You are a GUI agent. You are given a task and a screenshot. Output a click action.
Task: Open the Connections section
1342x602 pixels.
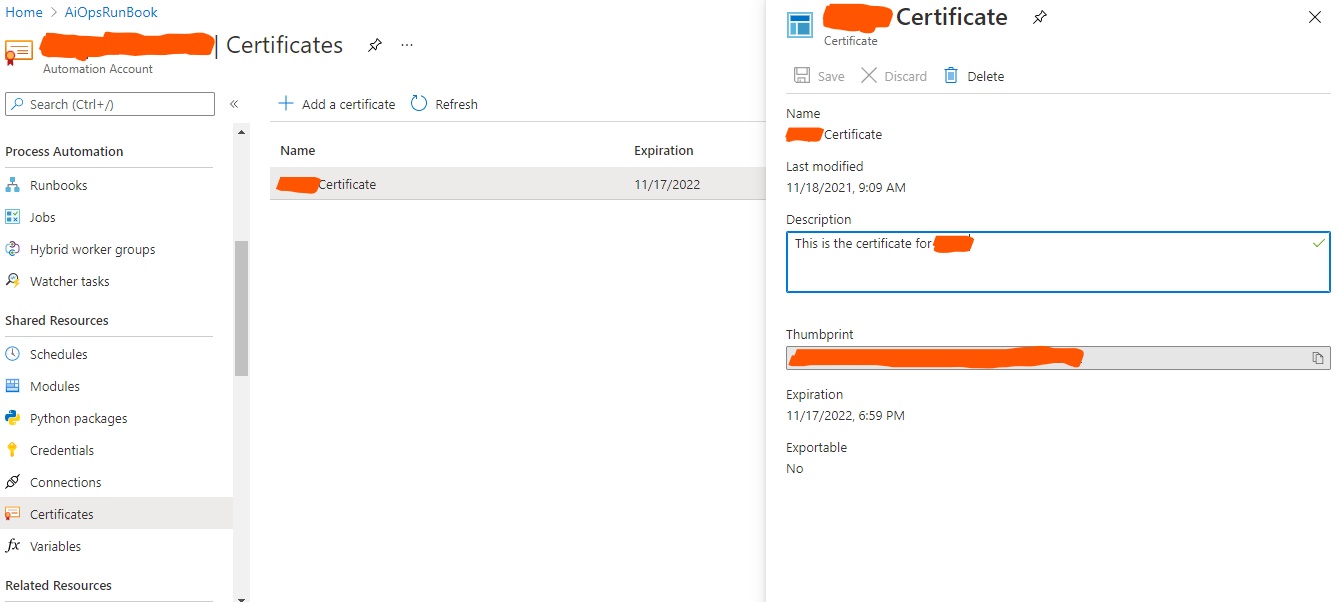coord(66,482)
